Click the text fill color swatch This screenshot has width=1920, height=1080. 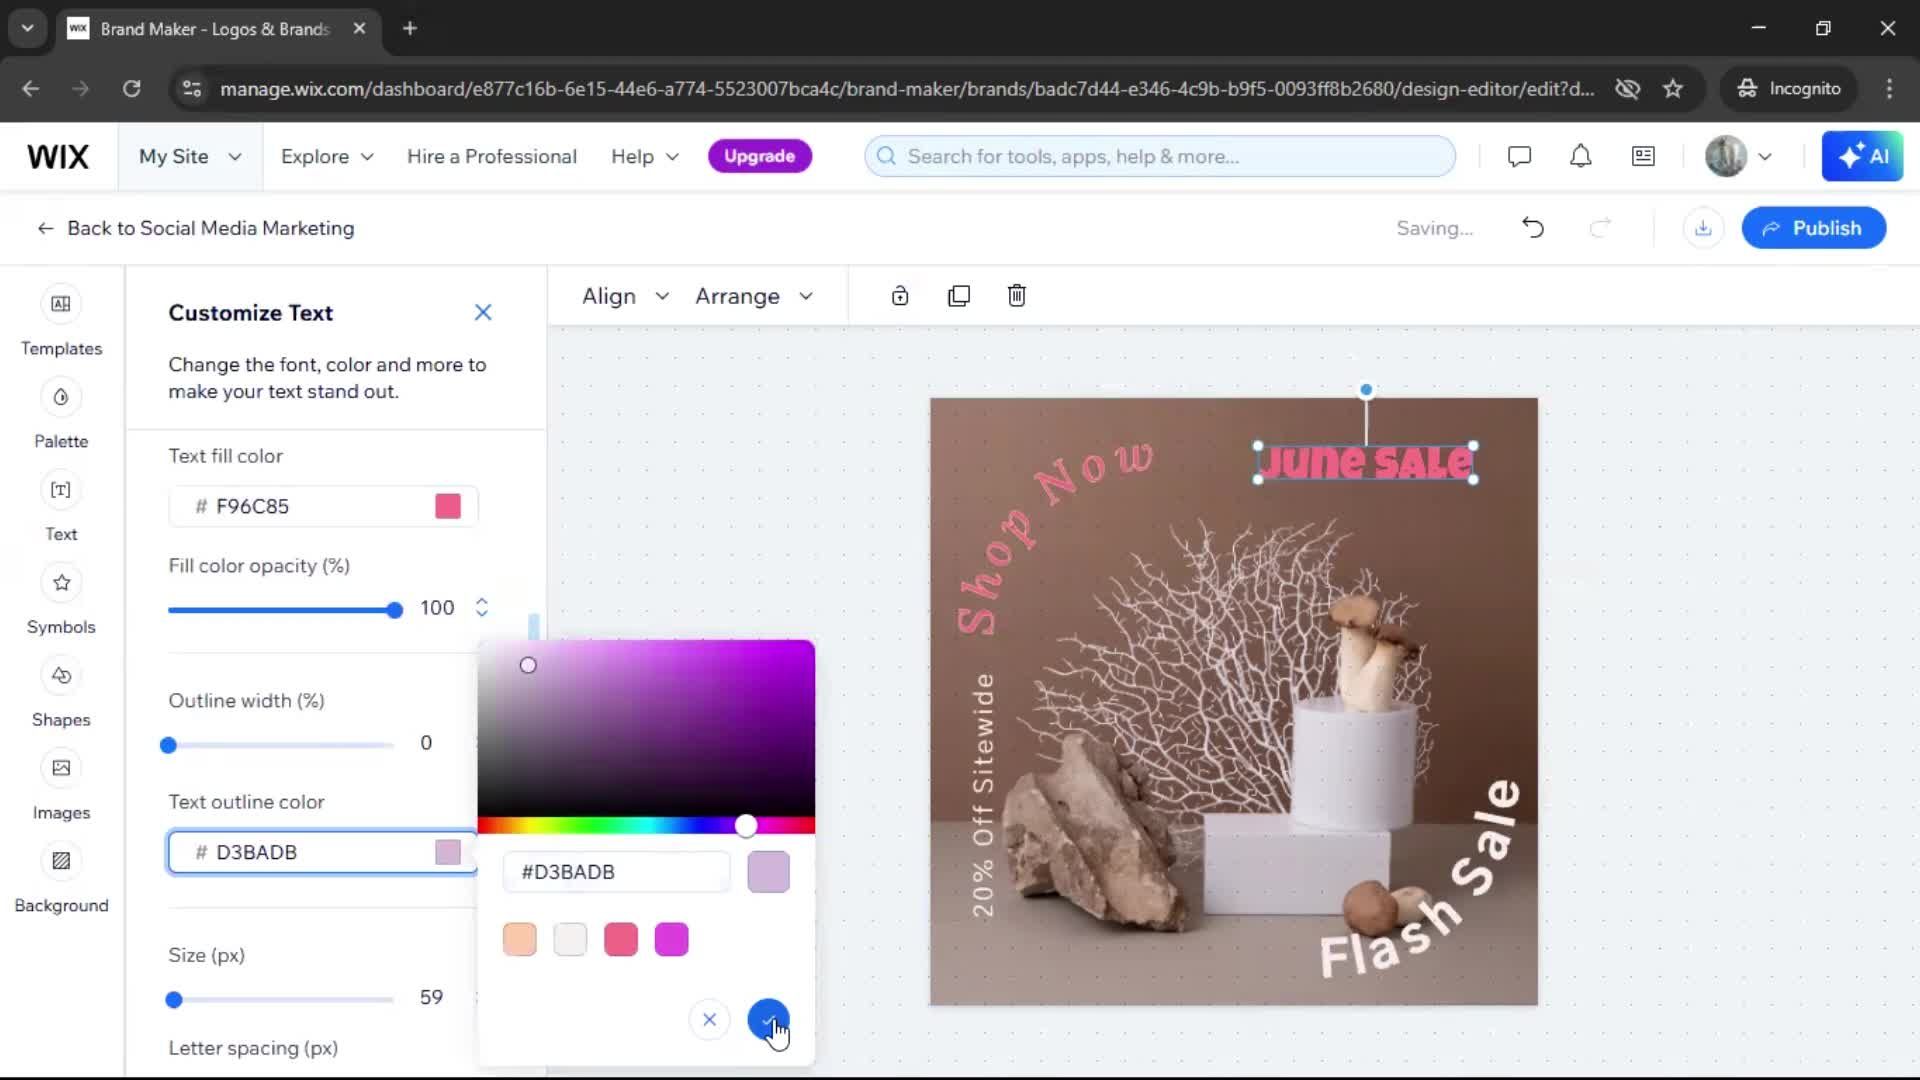pyautogui.click(x=448, y=506)
